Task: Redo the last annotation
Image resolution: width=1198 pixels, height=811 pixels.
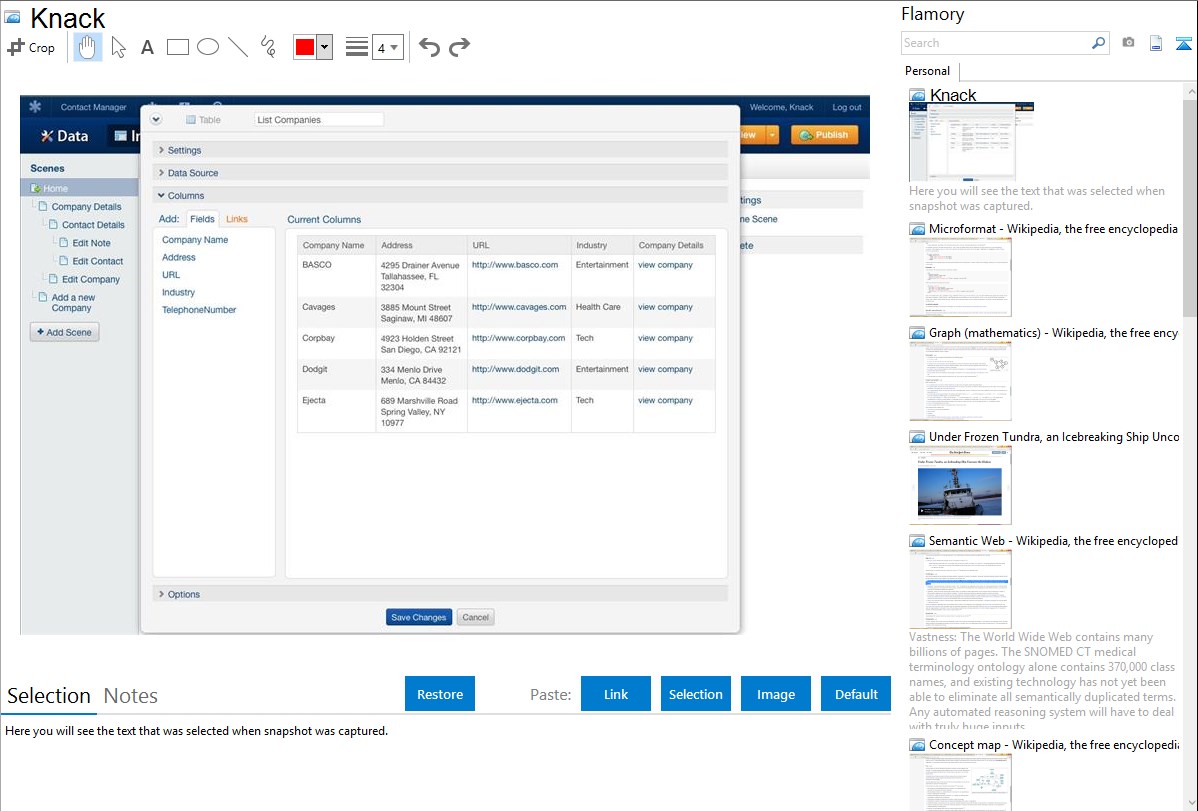Action: [459, 47]
